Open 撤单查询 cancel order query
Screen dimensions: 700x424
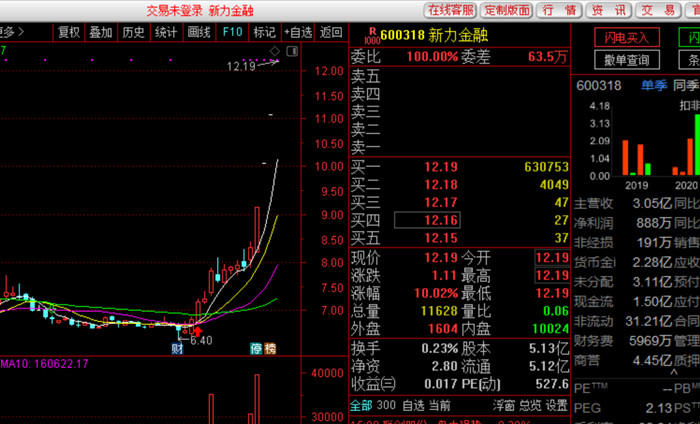point(627,59)
